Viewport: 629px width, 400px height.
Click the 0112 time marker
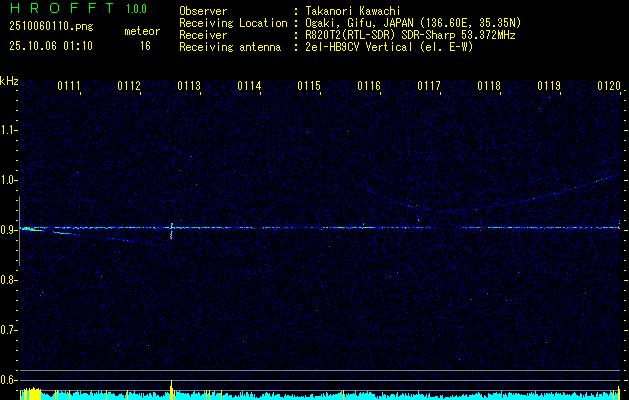tap(129, 85)
